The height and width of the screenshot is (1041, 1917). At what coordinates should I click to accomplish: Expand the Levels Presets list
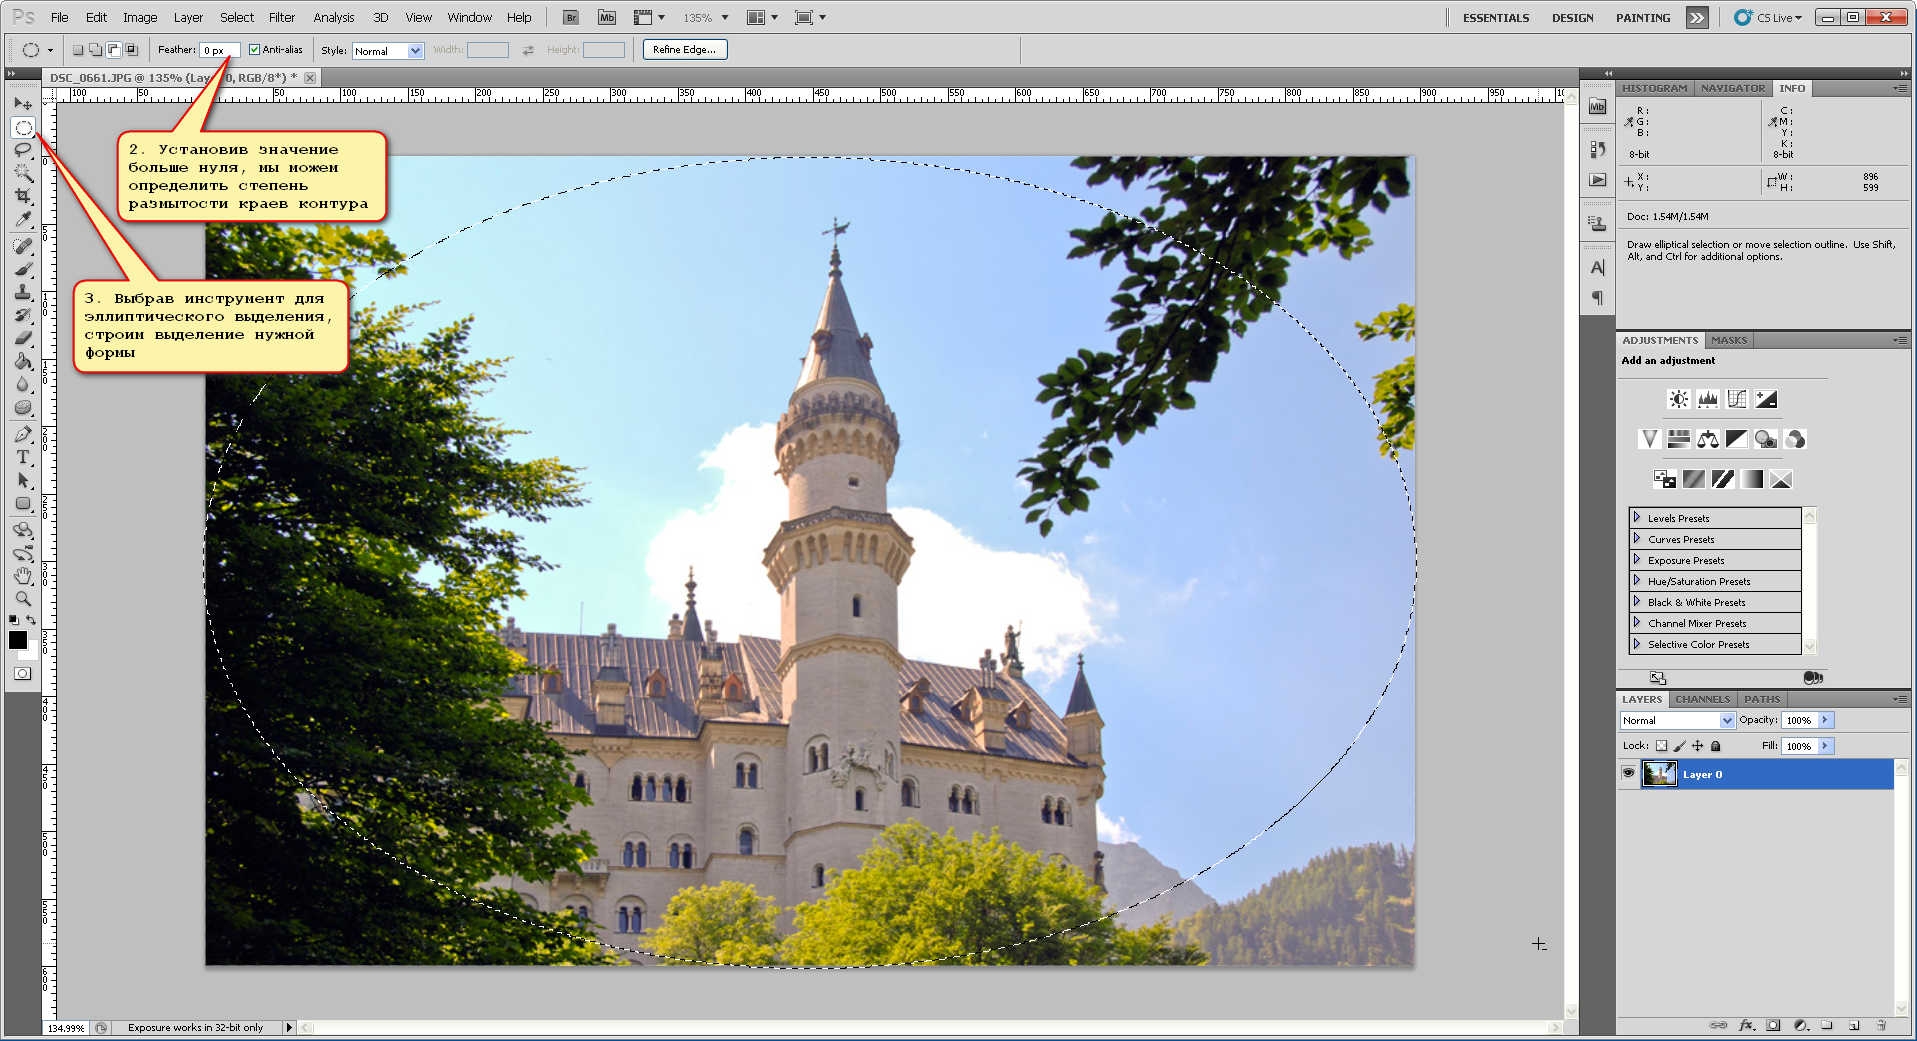tap(1637, 518)
